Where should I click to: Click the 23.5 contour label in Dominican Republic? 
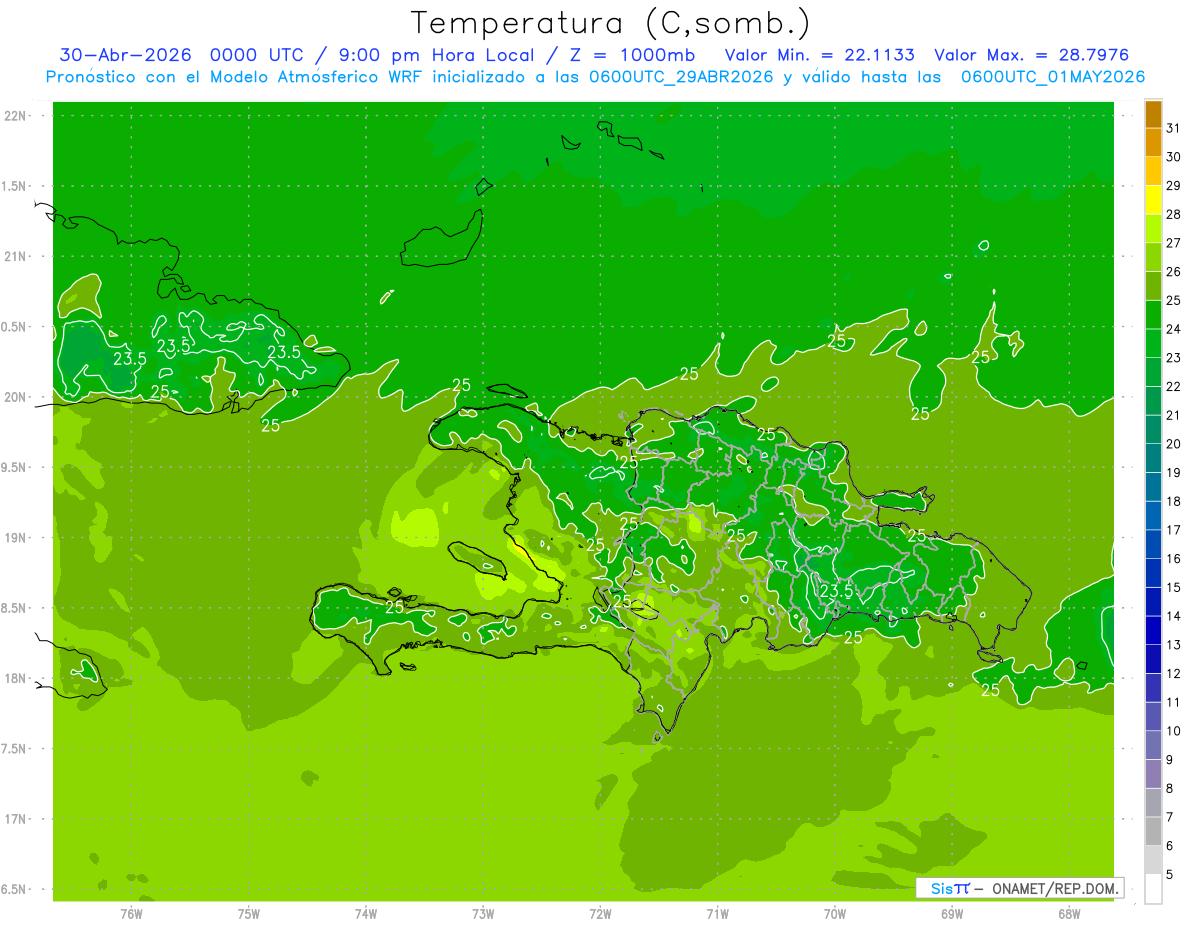tap(836, 591)
